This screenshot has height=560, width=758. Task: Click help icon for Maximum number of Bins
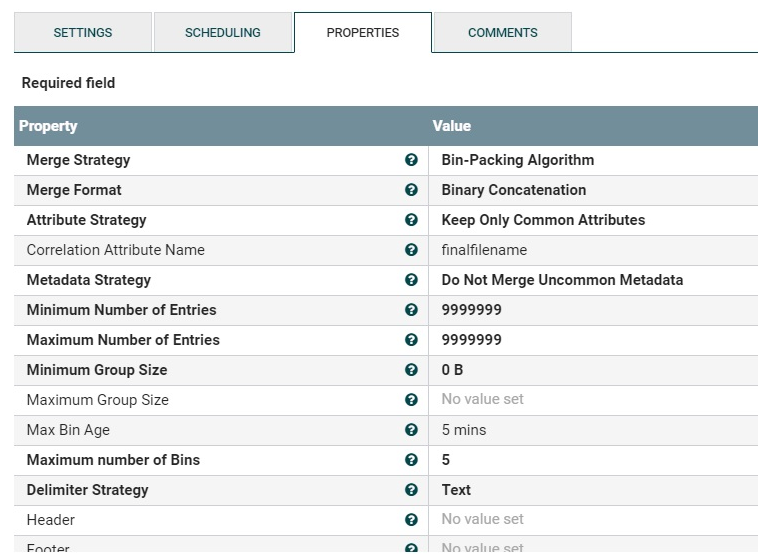point(411,460)
